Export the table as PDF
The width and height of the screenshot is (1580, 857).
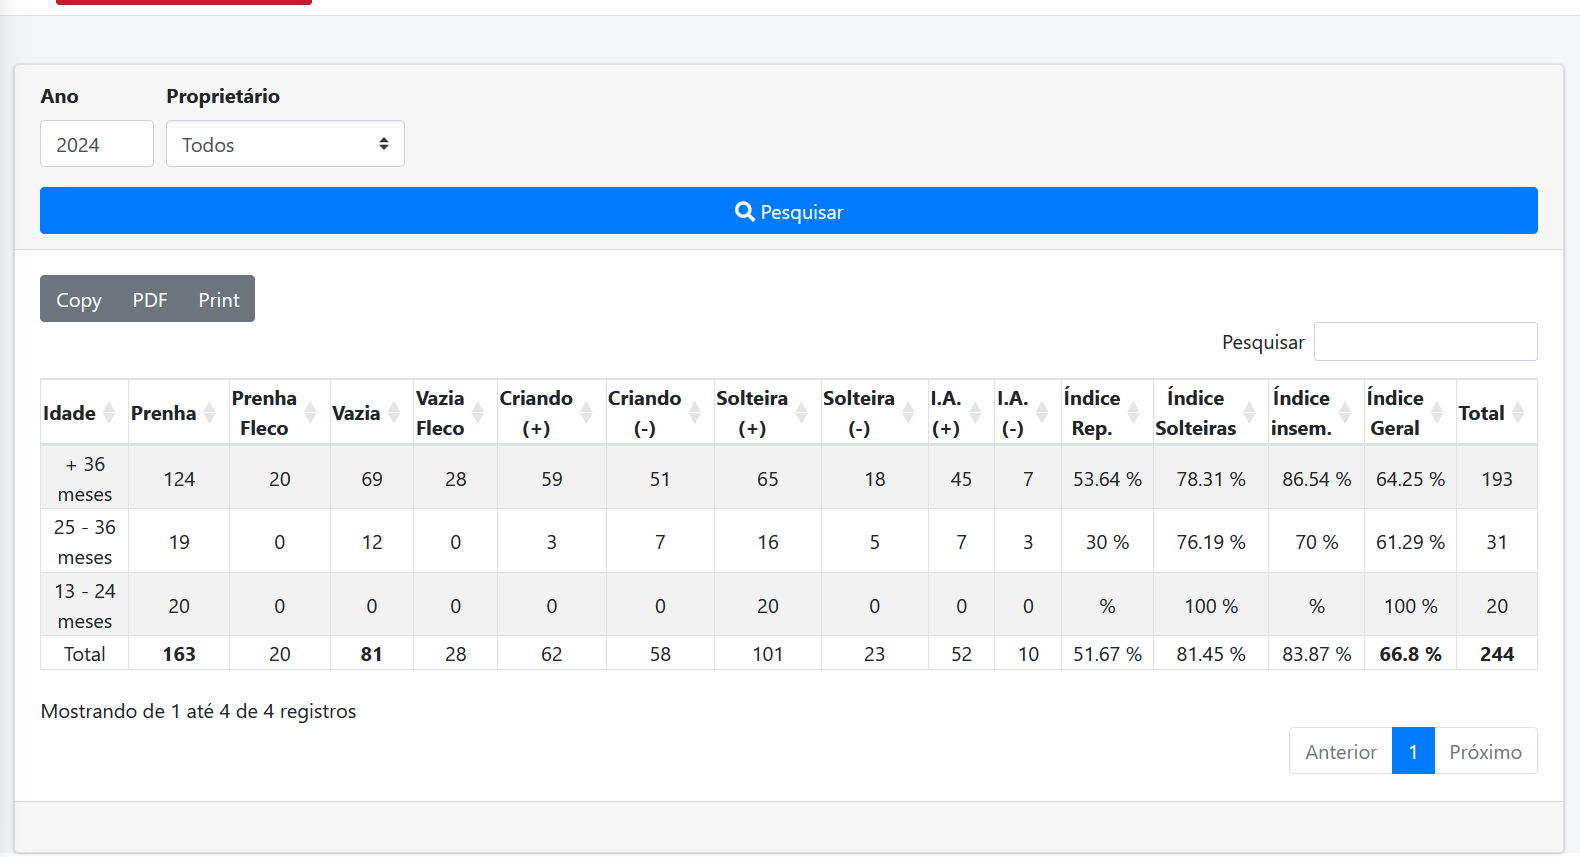tap(150, 299)
